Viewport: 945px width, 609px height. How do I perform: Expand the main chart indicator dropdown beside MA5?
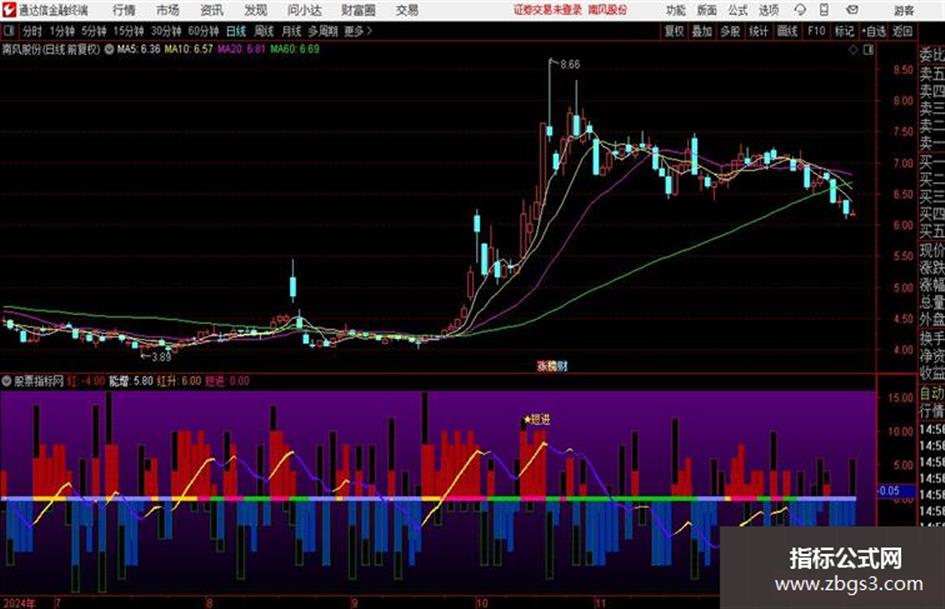tap(109, 49)
